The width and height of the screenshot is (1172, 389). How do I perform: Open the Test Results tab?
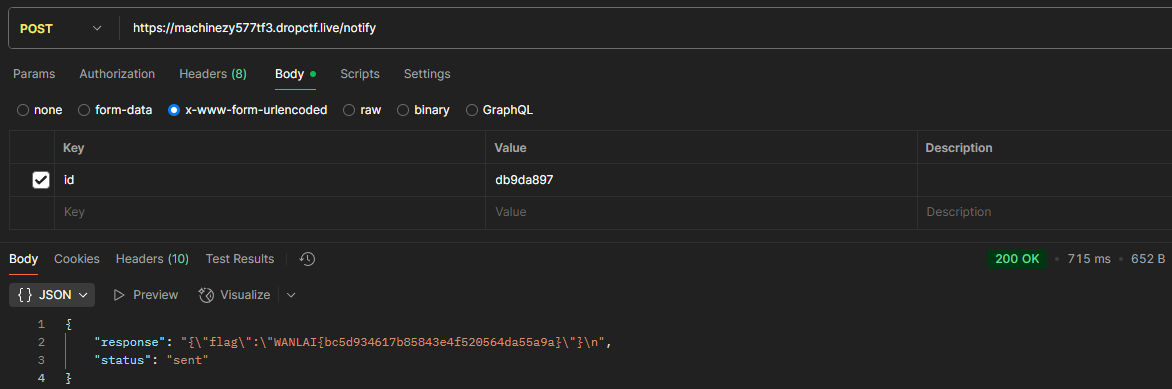click(240, 259)
